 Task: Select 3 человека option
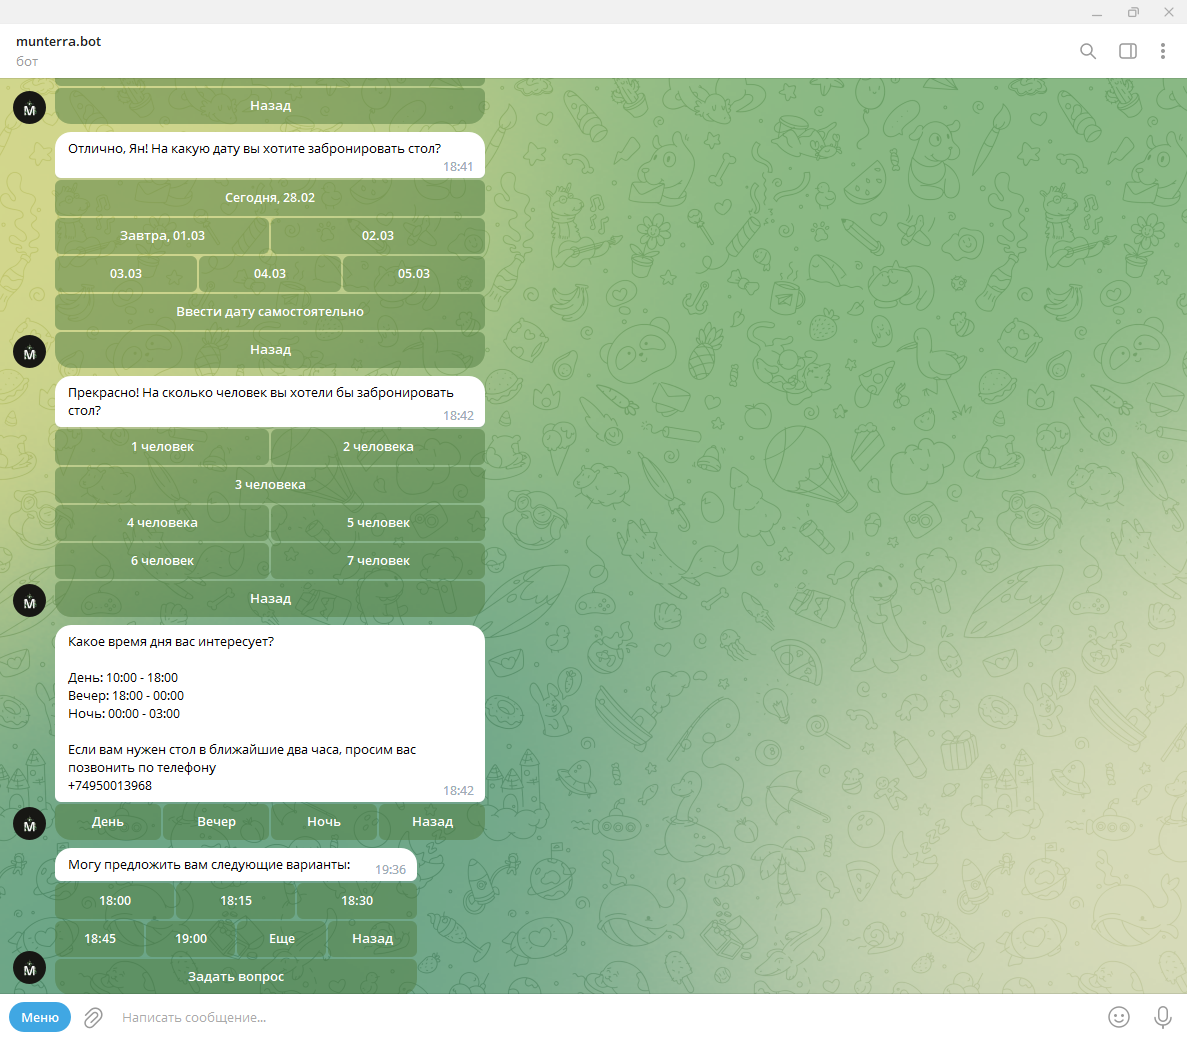[269, 485]
